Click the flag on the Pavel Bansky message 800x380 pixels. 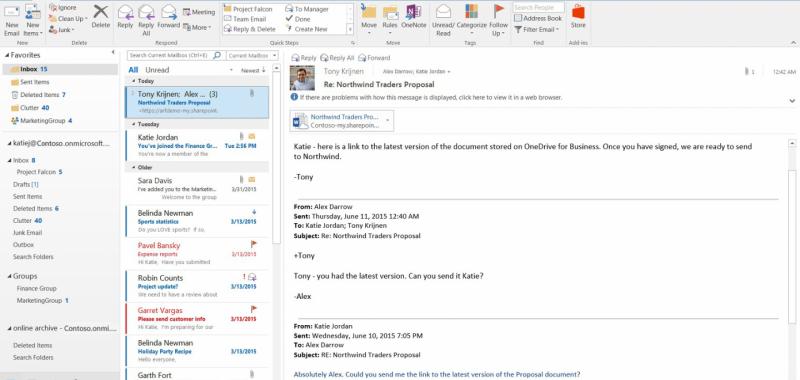(254, 245)
